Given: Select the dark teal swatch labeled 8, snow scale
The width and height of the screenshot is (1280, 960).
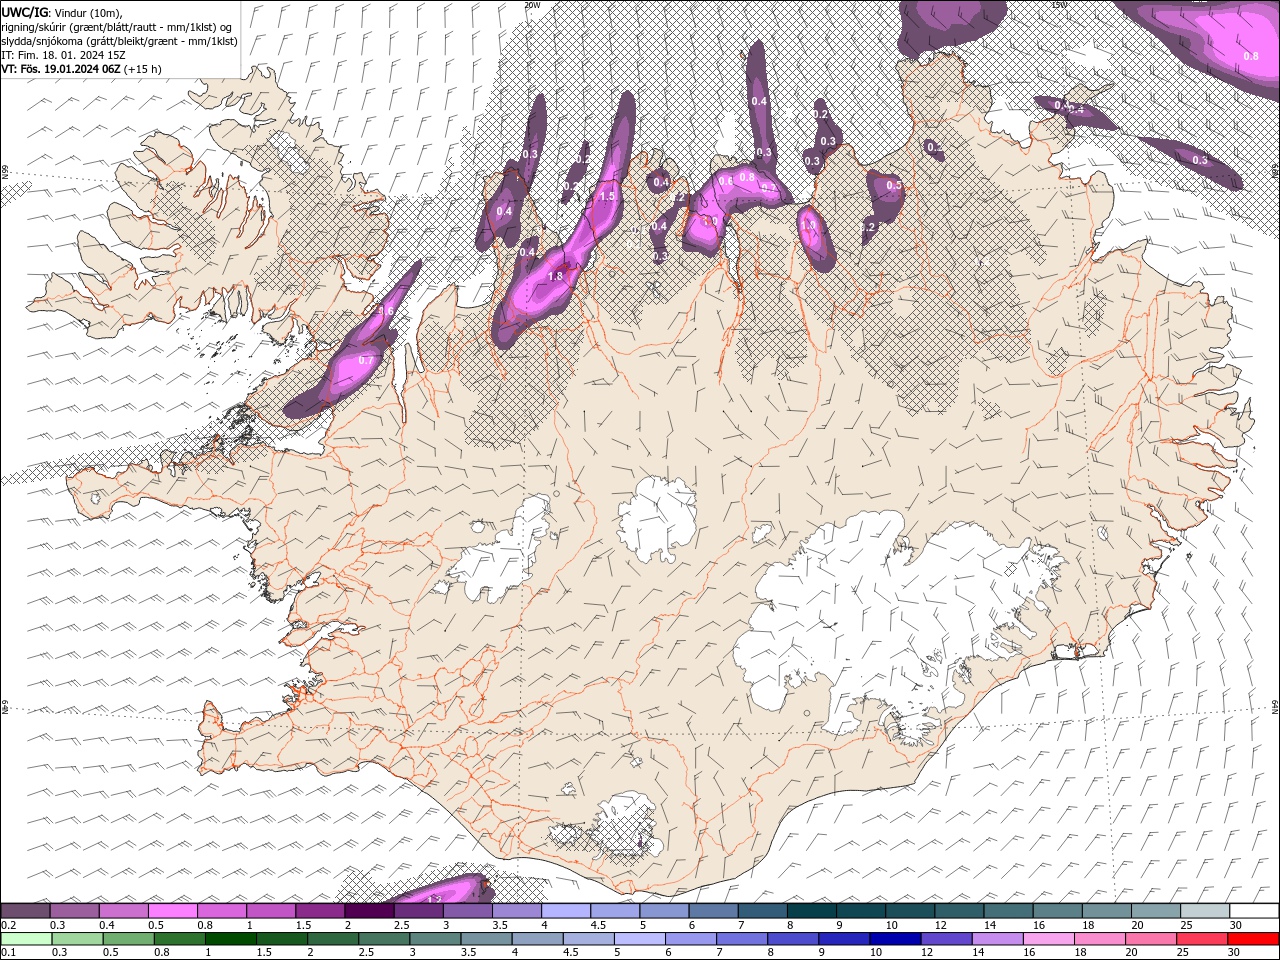Looking at the screenshot, I should click(x=811, y=911).
